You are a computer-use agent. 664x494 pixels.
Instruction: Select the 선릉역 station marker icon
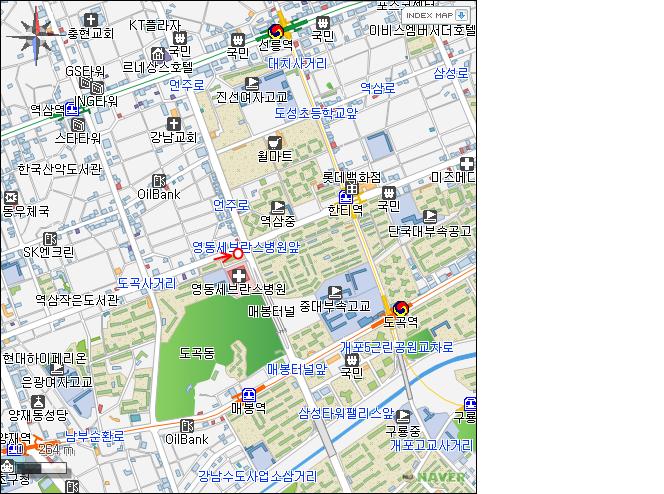277,32
